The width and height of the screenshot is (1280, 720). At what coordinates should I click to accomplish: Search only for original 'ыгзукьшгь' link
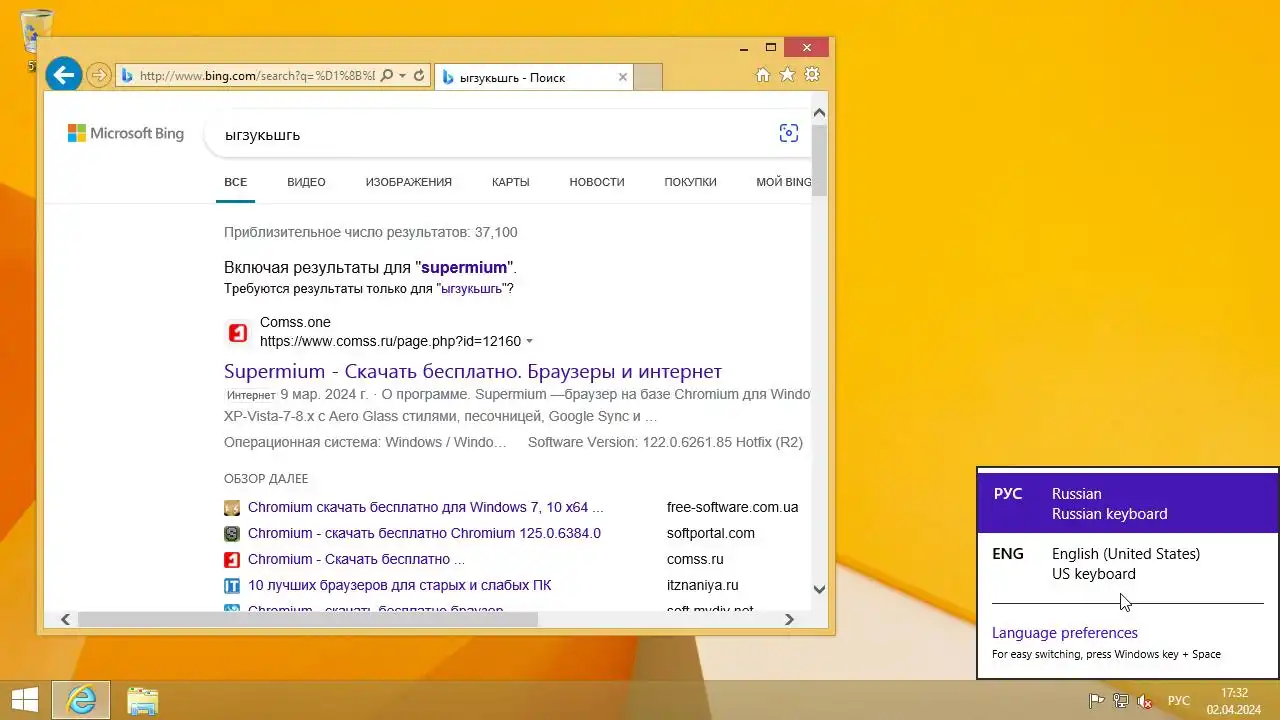click(471, 289)
